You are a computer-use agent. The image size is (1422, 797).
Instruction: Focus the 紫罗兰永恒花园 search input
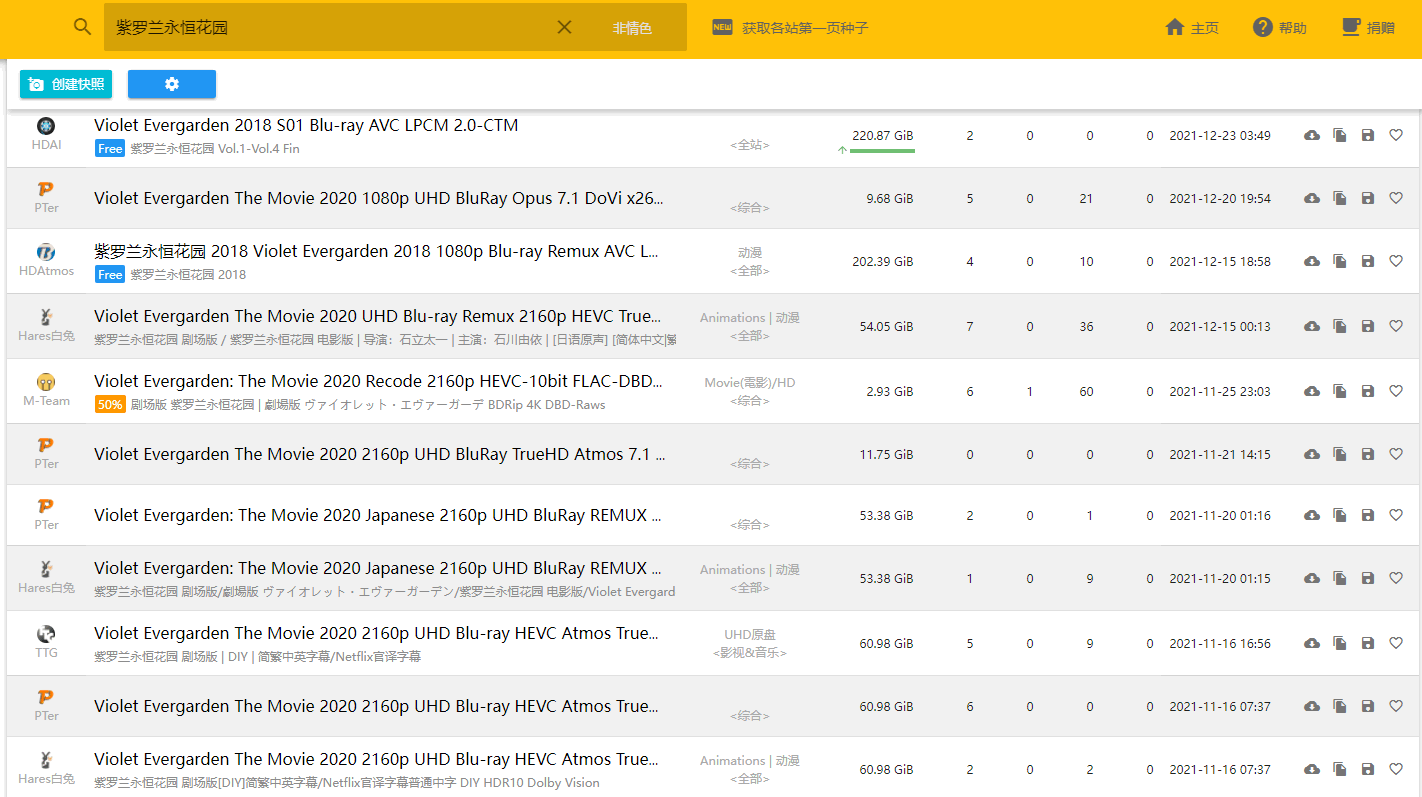click(x=330, y=27)
